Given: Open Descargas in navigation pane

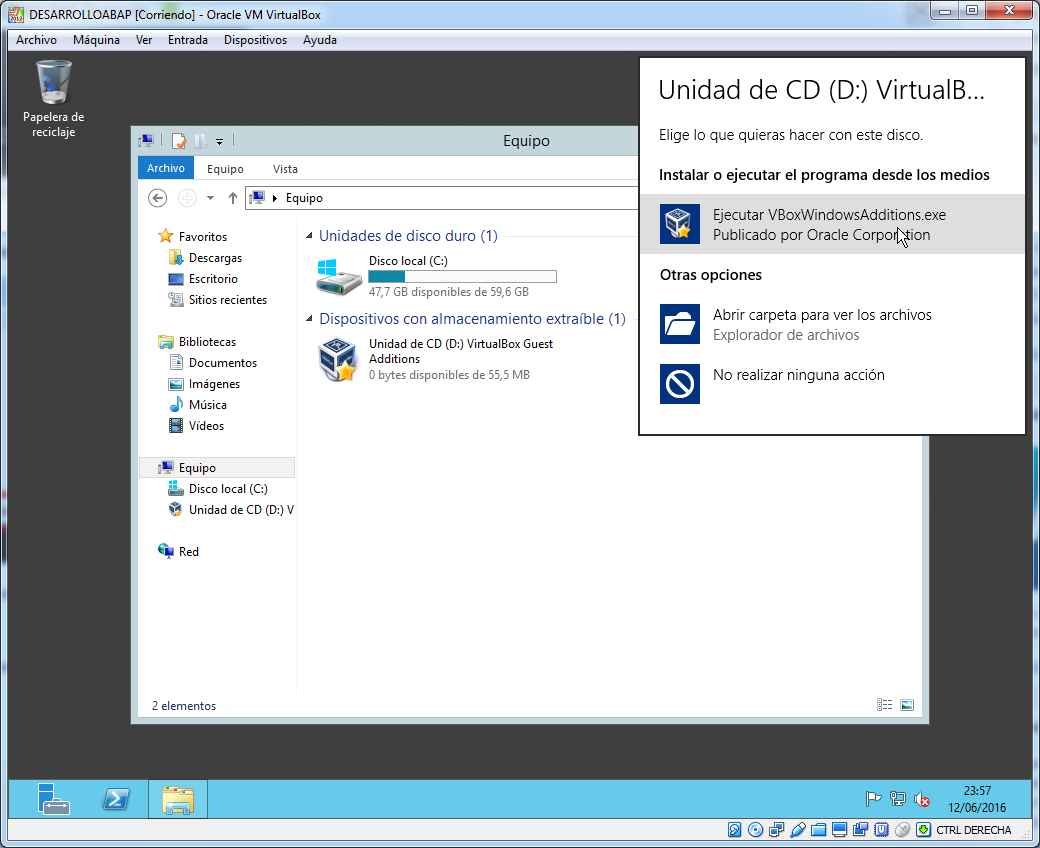Looking at the screenshot, I should coord(215,258).
